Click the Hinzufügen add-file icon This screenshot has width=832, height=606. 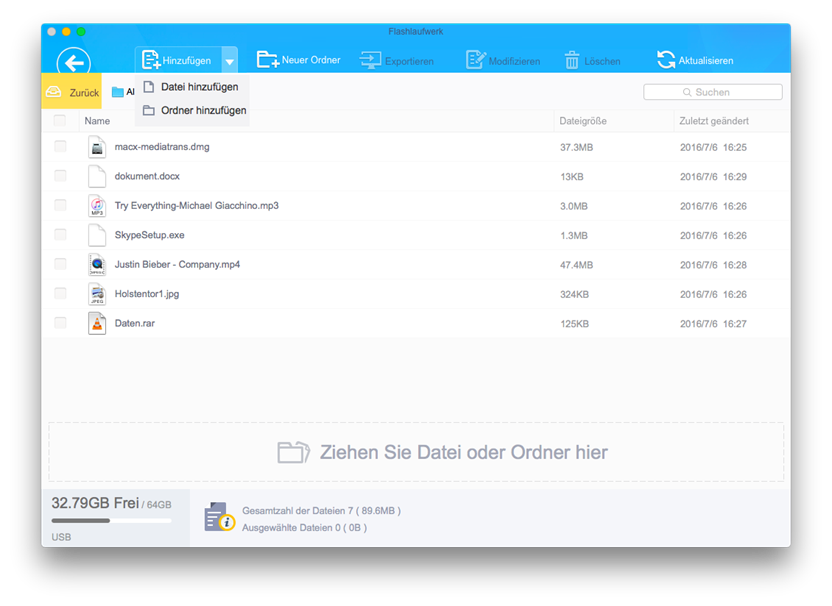(151, 60)
